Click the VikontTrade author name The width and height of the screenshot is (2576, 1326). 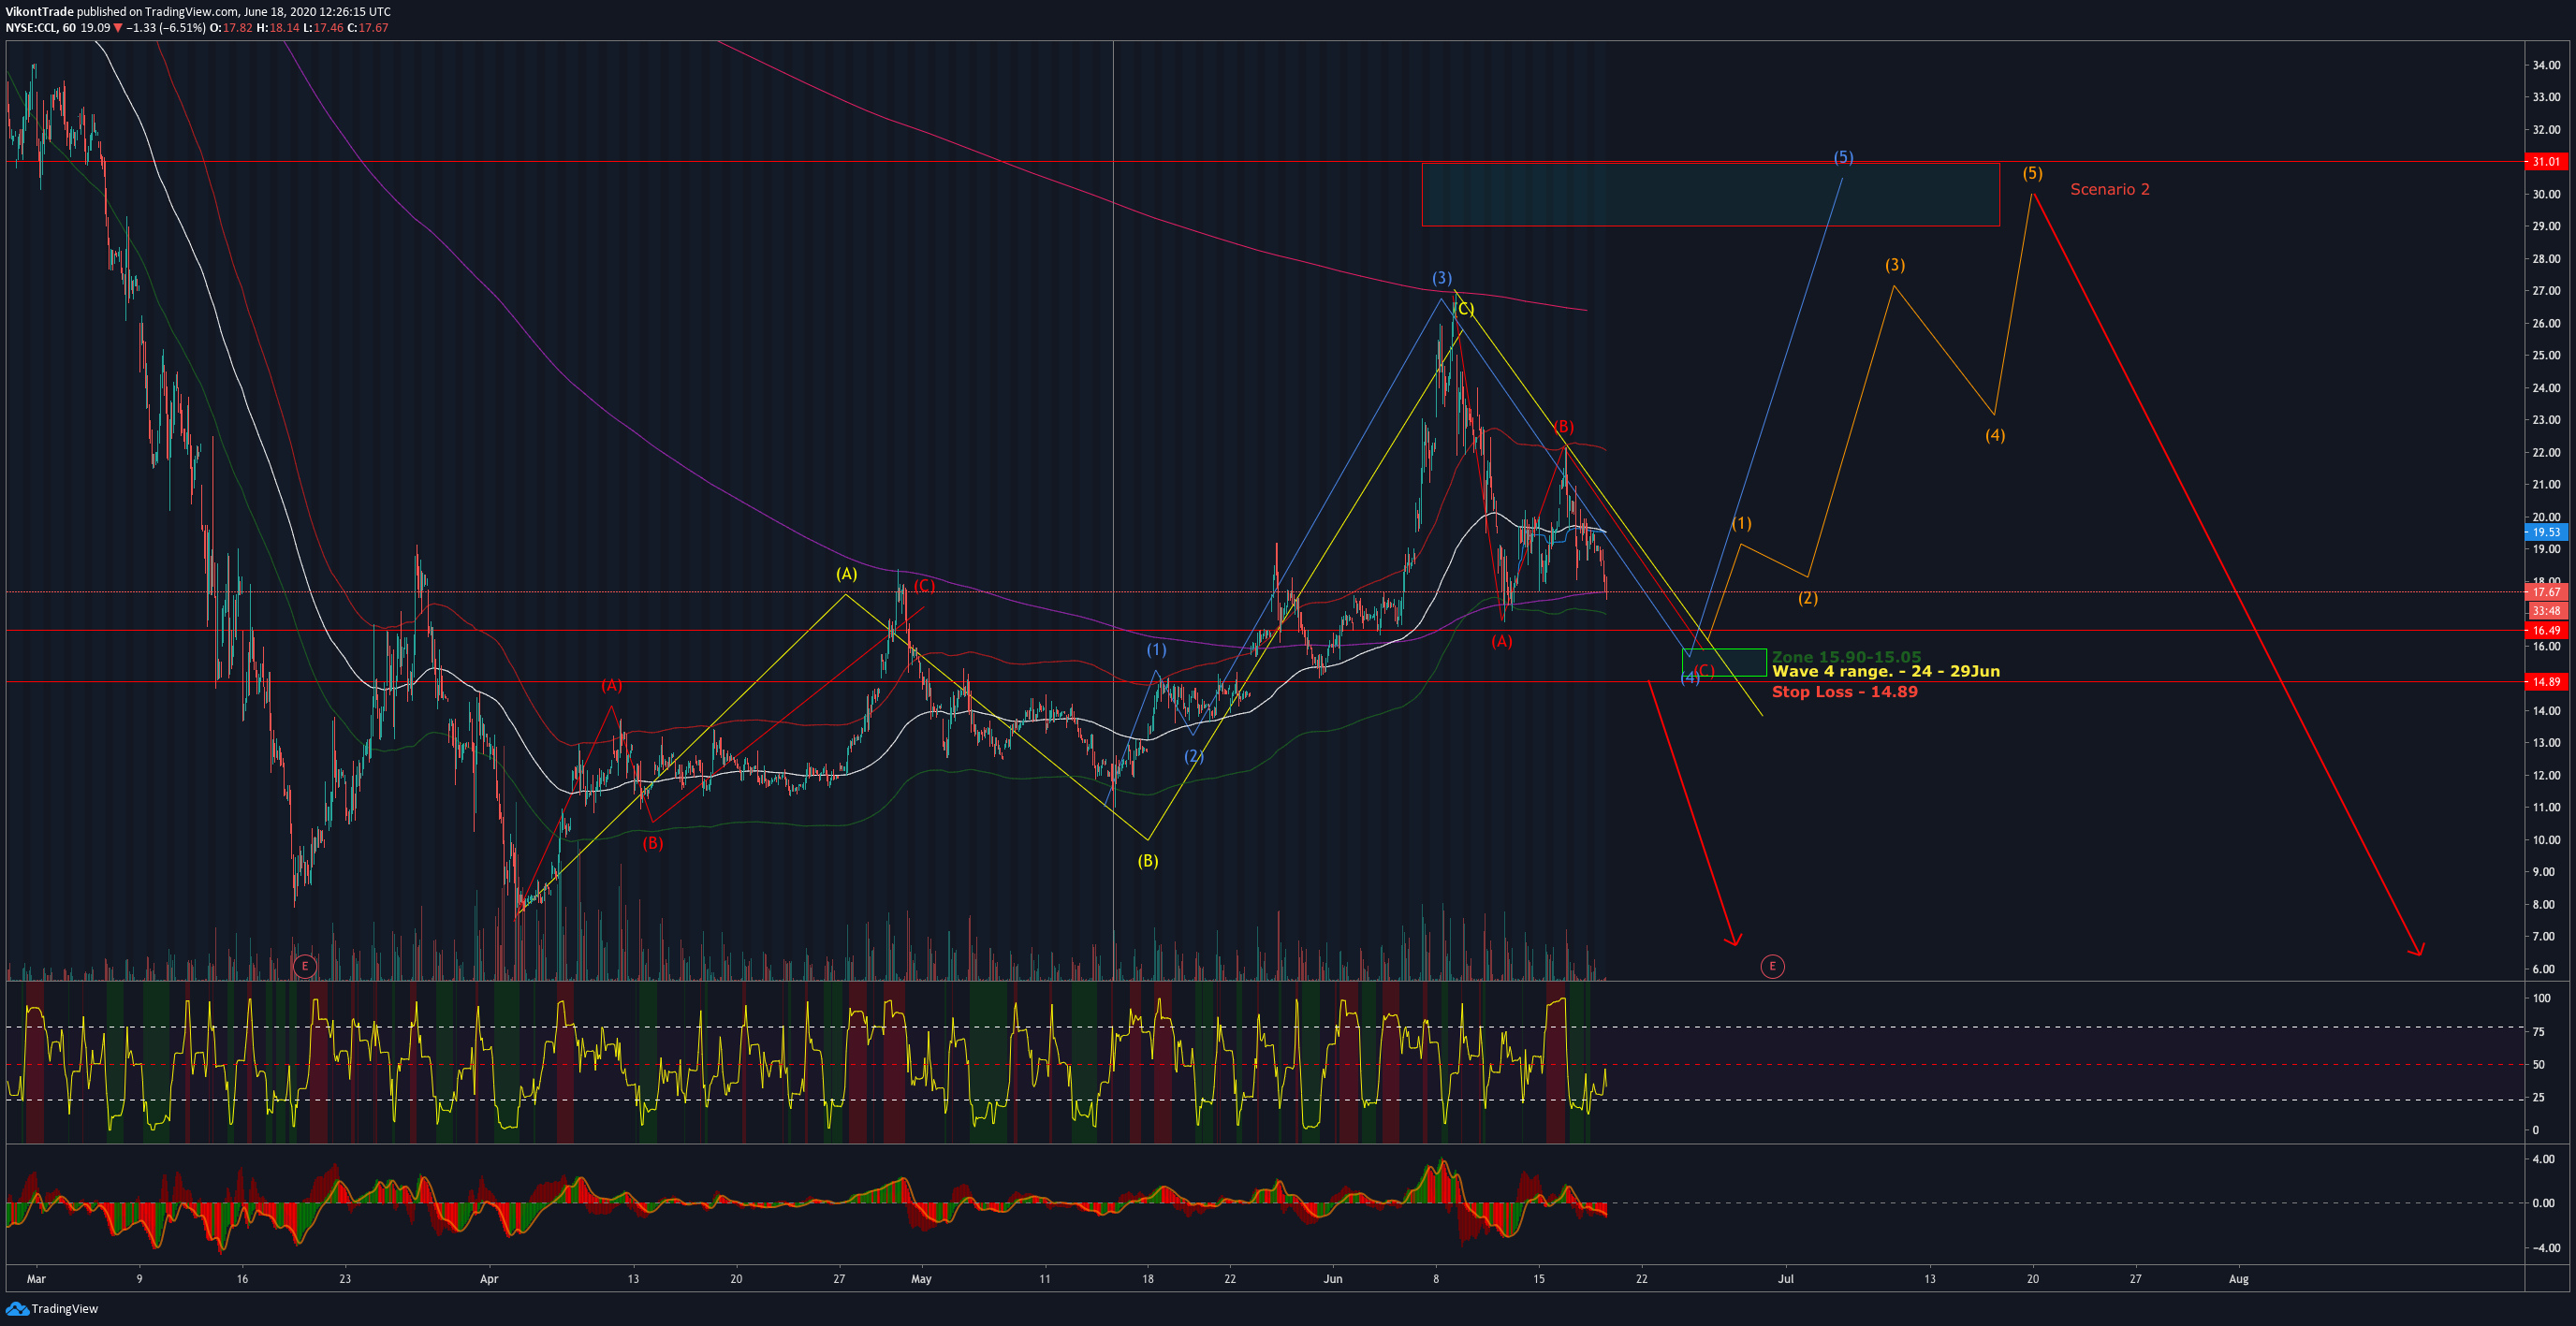tap(39, 12)
